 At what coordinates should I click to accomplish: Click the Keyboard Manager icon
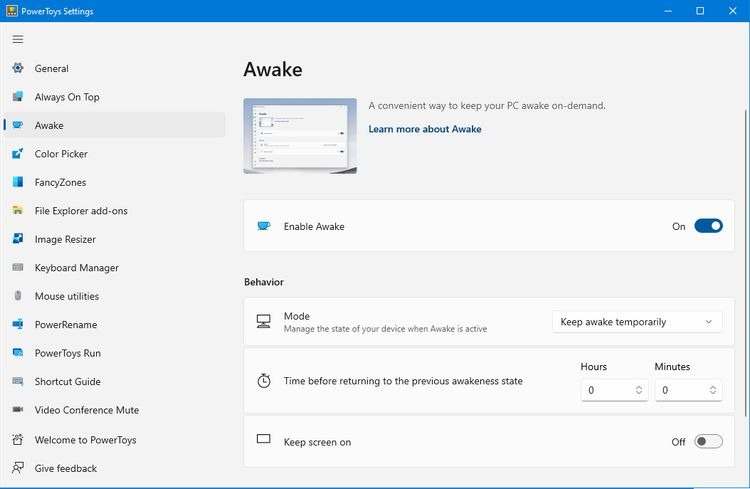coord(18,267)
